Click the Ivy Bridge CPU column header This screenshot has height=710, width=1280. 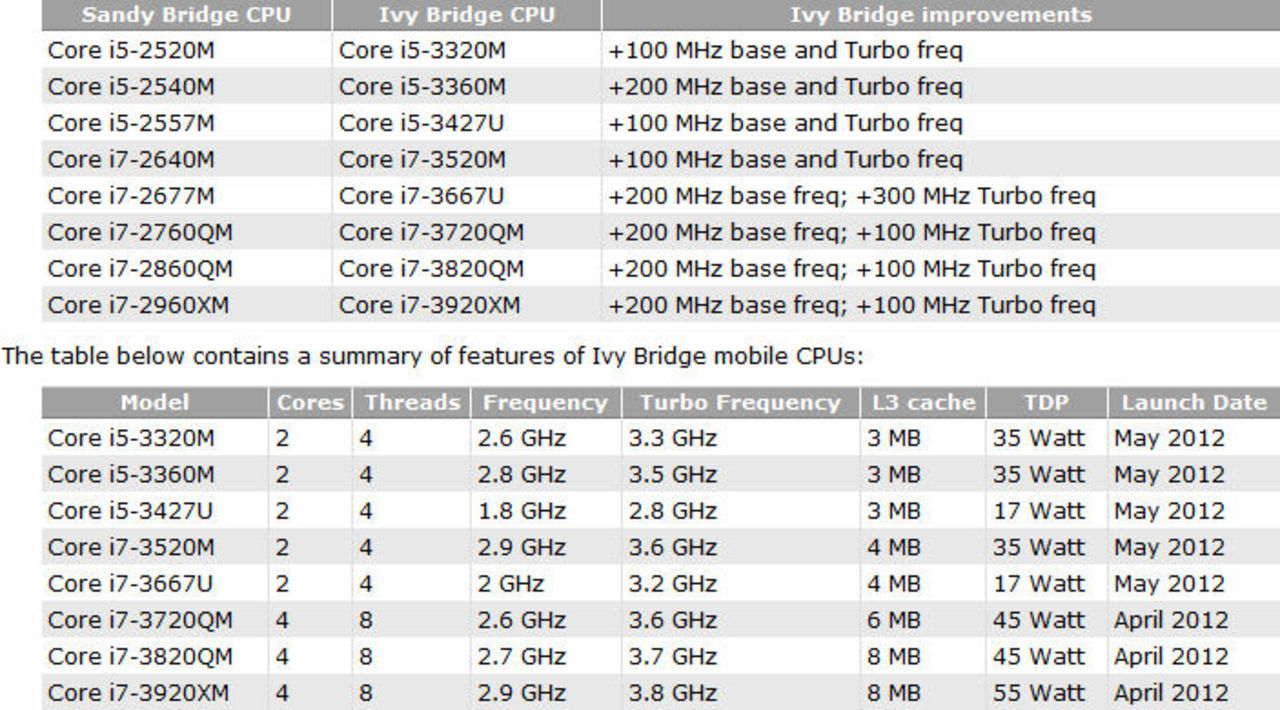[466, 15]
